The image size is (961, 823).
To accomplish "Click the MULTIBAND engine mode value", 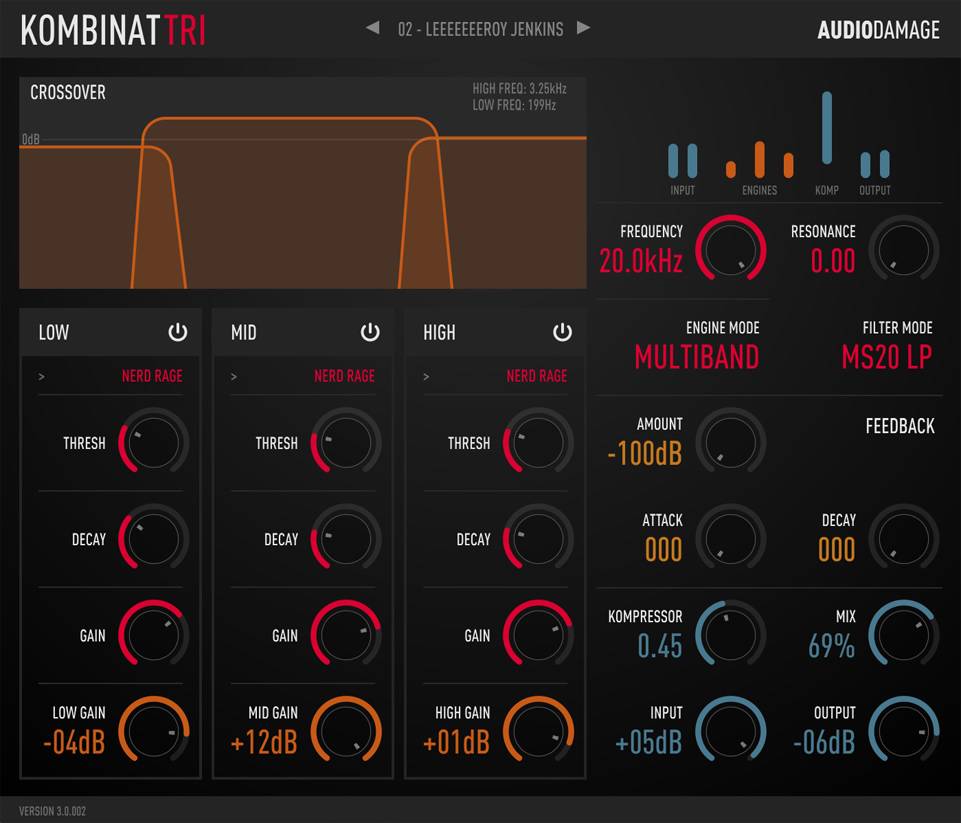I will 697,357.
